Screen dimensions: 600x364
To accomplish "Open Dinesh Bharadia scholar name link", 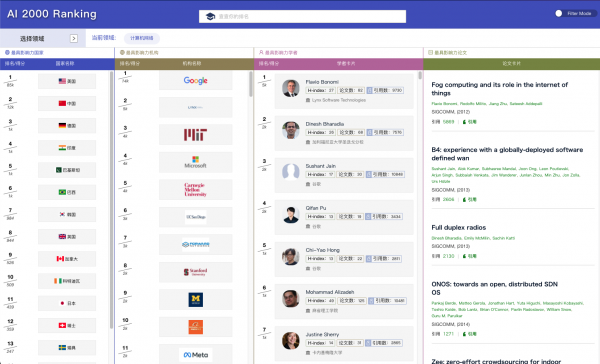I will pyautogui.click(x=324, y=124).
